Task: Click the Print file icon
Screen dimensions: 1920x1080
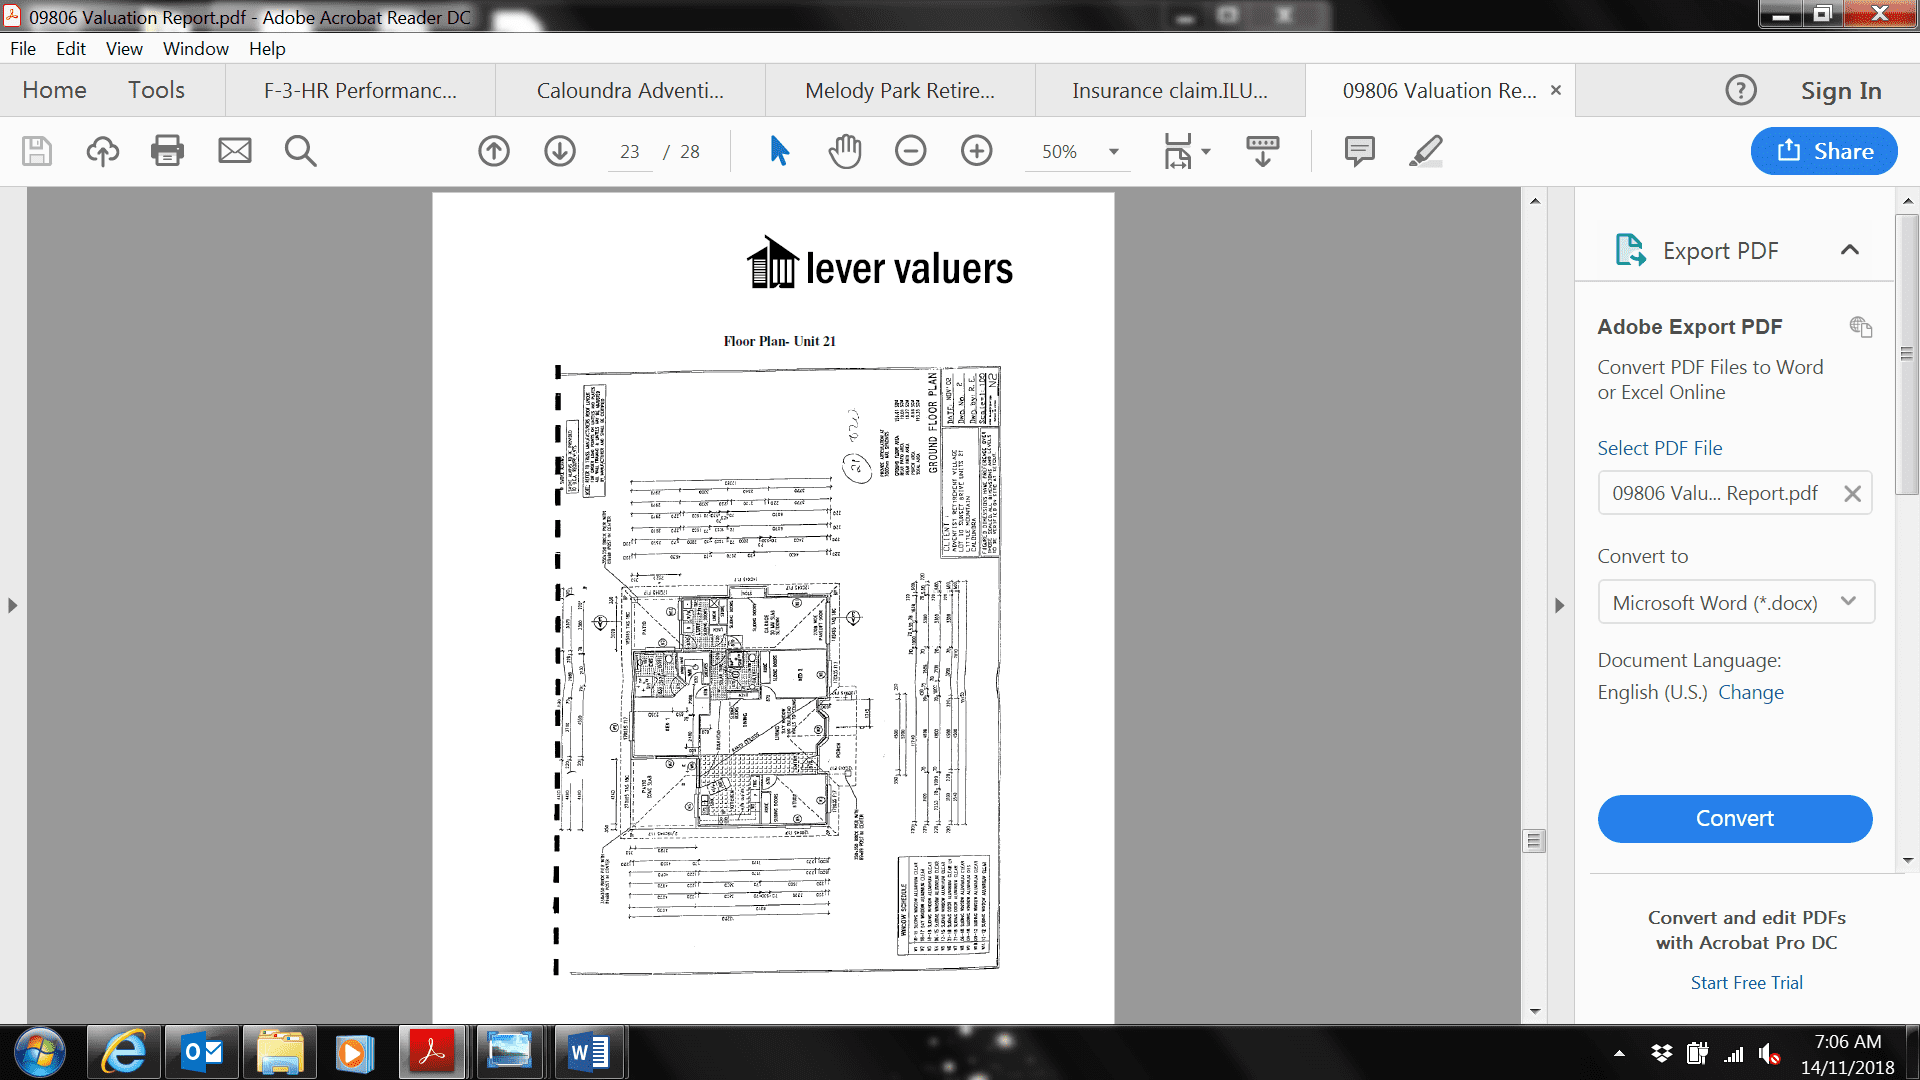Action: 167,151
